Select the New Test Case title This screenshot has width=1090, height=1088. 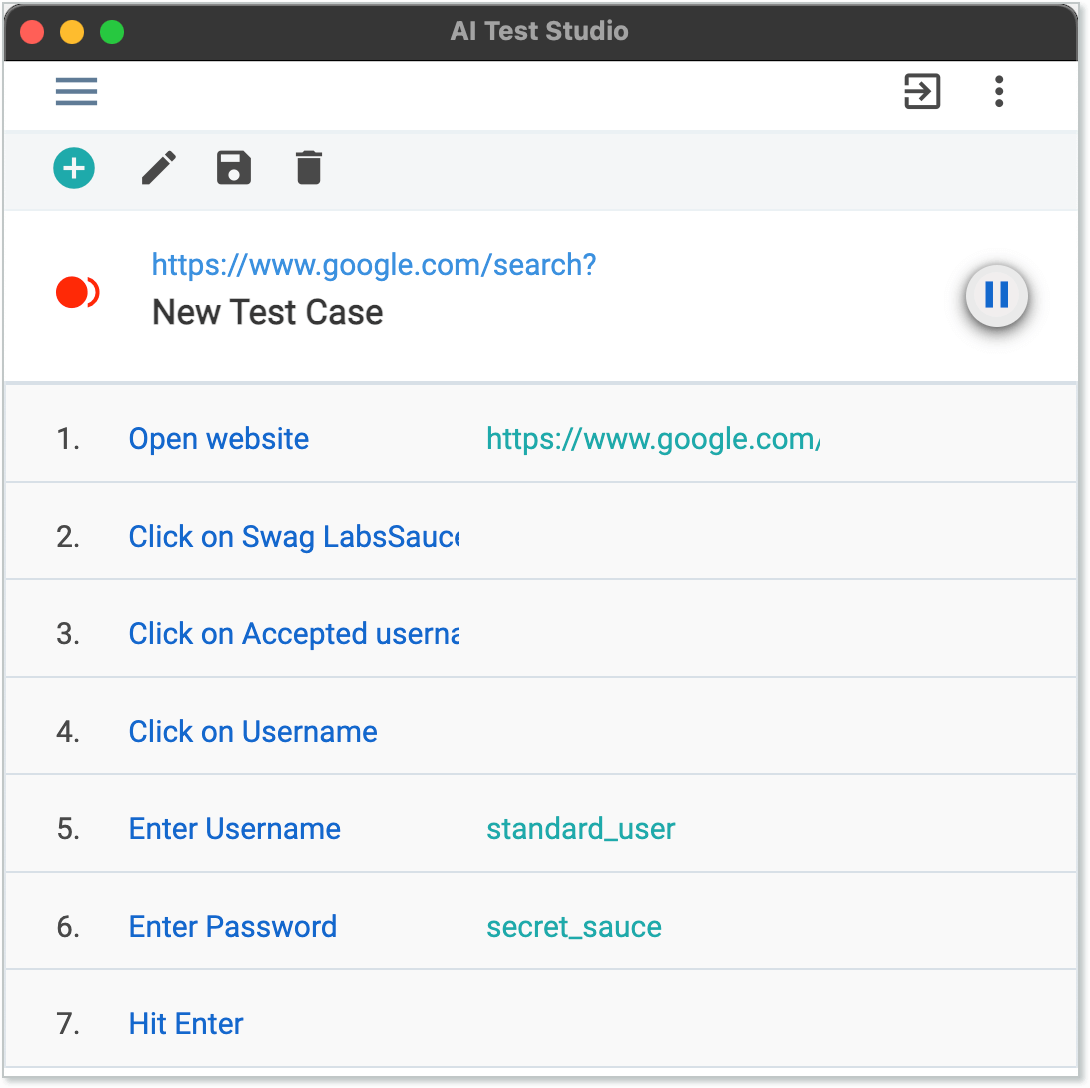(x=266, y=311)
